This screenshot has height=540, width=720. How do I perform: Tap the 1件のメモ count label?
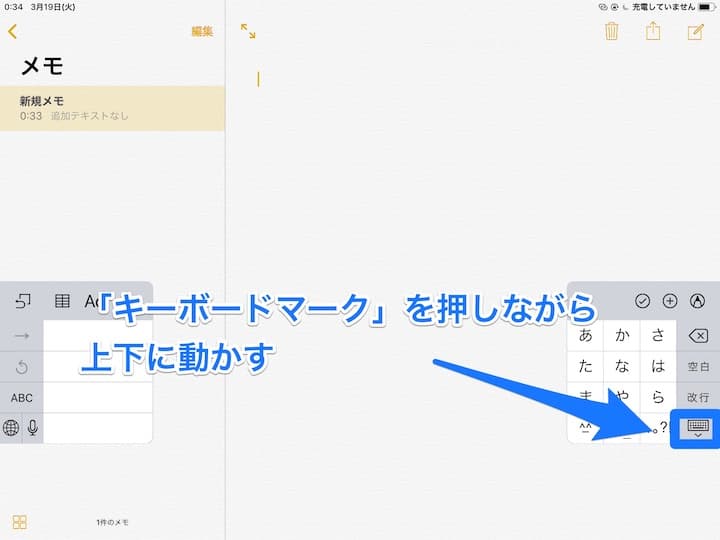click(112, 523)
